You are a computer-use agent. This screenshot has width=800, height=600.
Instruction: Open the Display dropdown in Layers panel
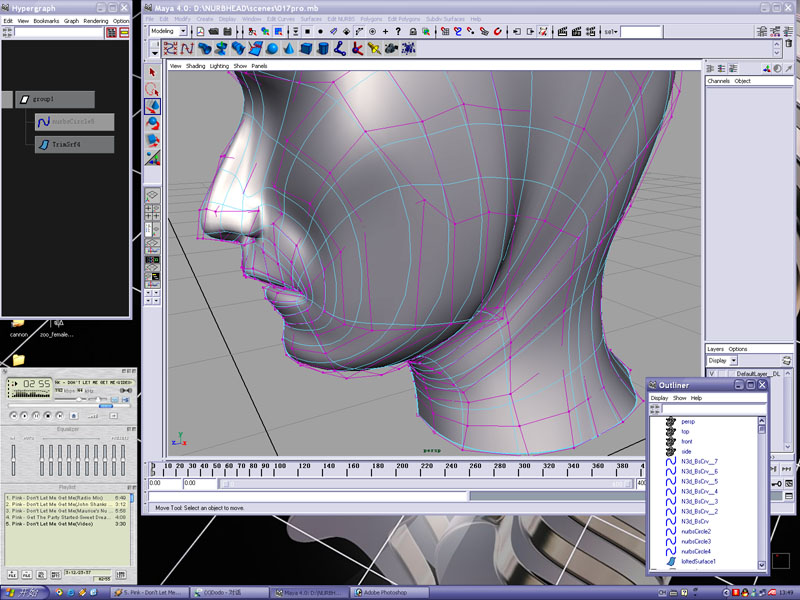[734, 361]
